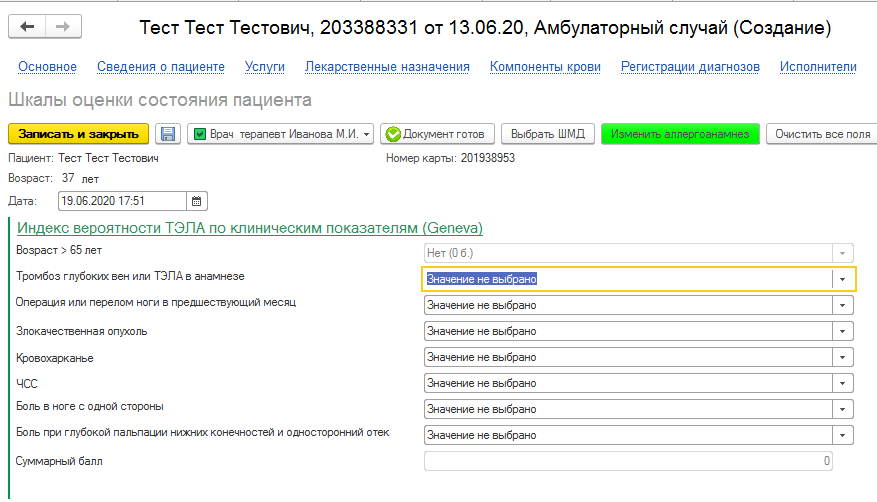
Task: Expand the Злокачественная опухоль dropdown
Action: pos(843,331)
